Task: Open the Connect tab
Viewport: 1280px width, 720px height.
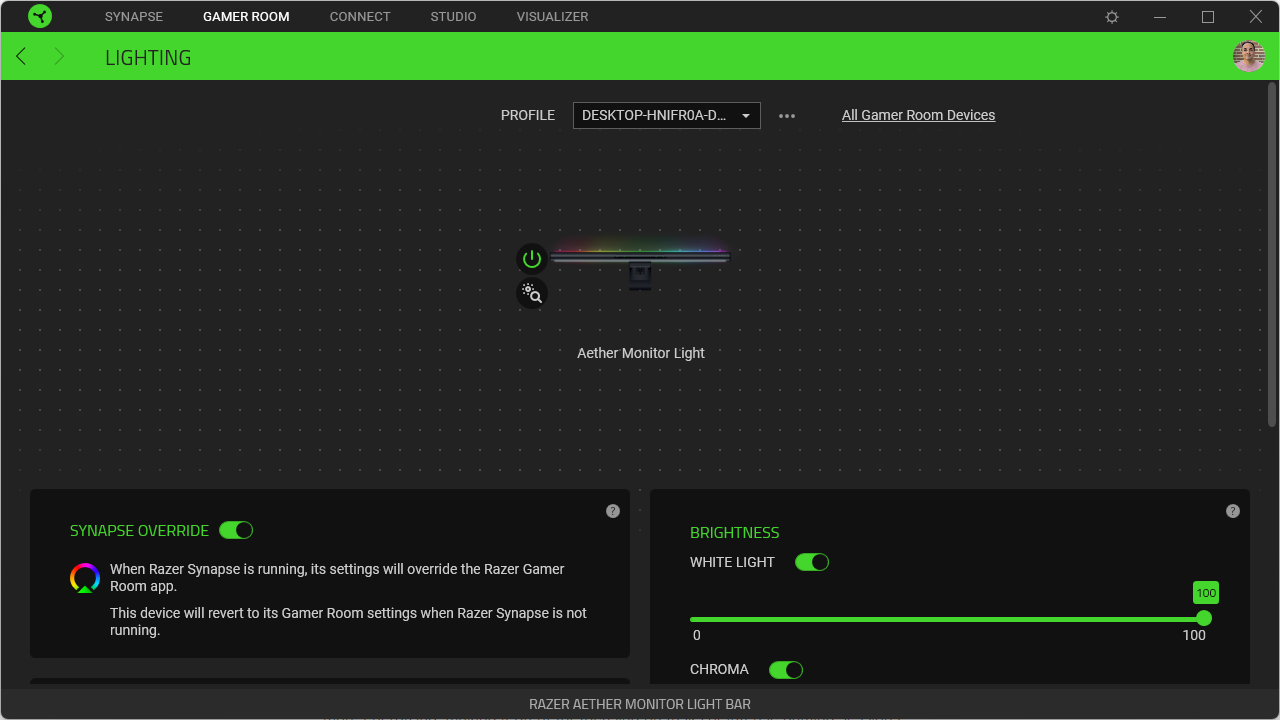Action: (360, 17)
